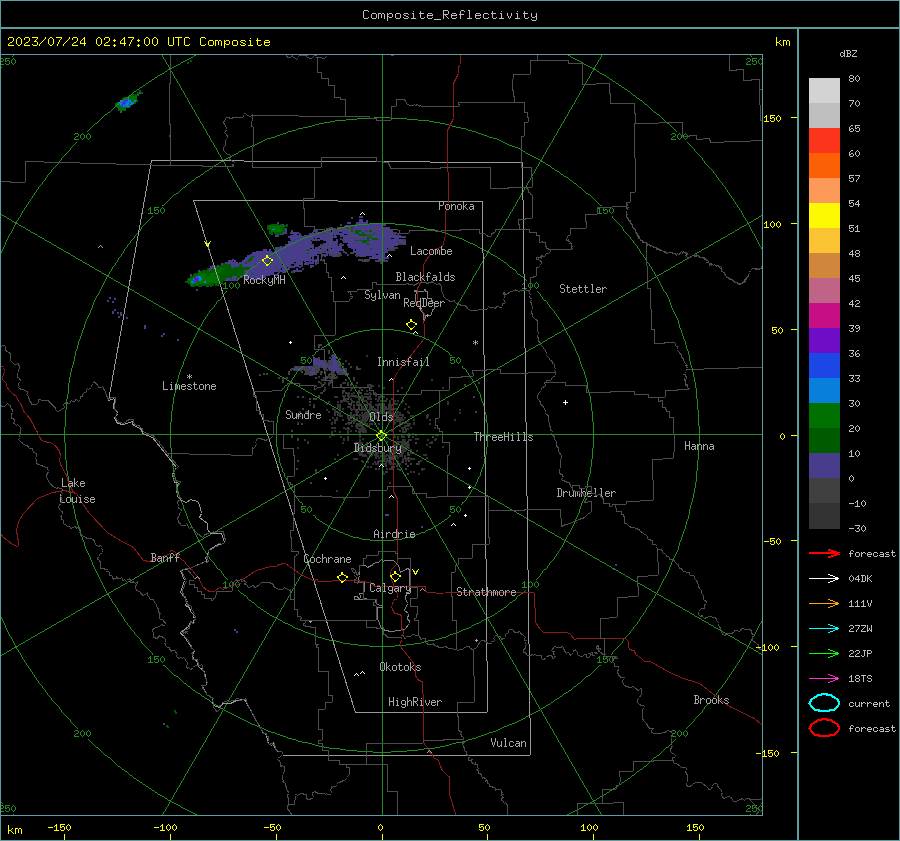Click the Lacombe city label

[x=431, y=251]
